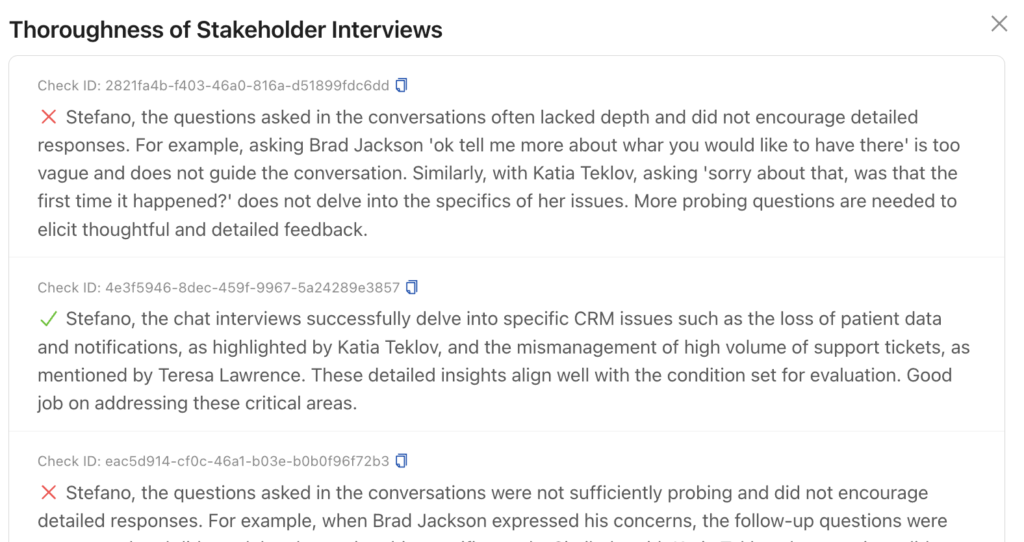The width and height of the screenshot is (1024, 542).
Task: Click the red fail X on the eac5d914 check
Action: [x=48, y=493]
